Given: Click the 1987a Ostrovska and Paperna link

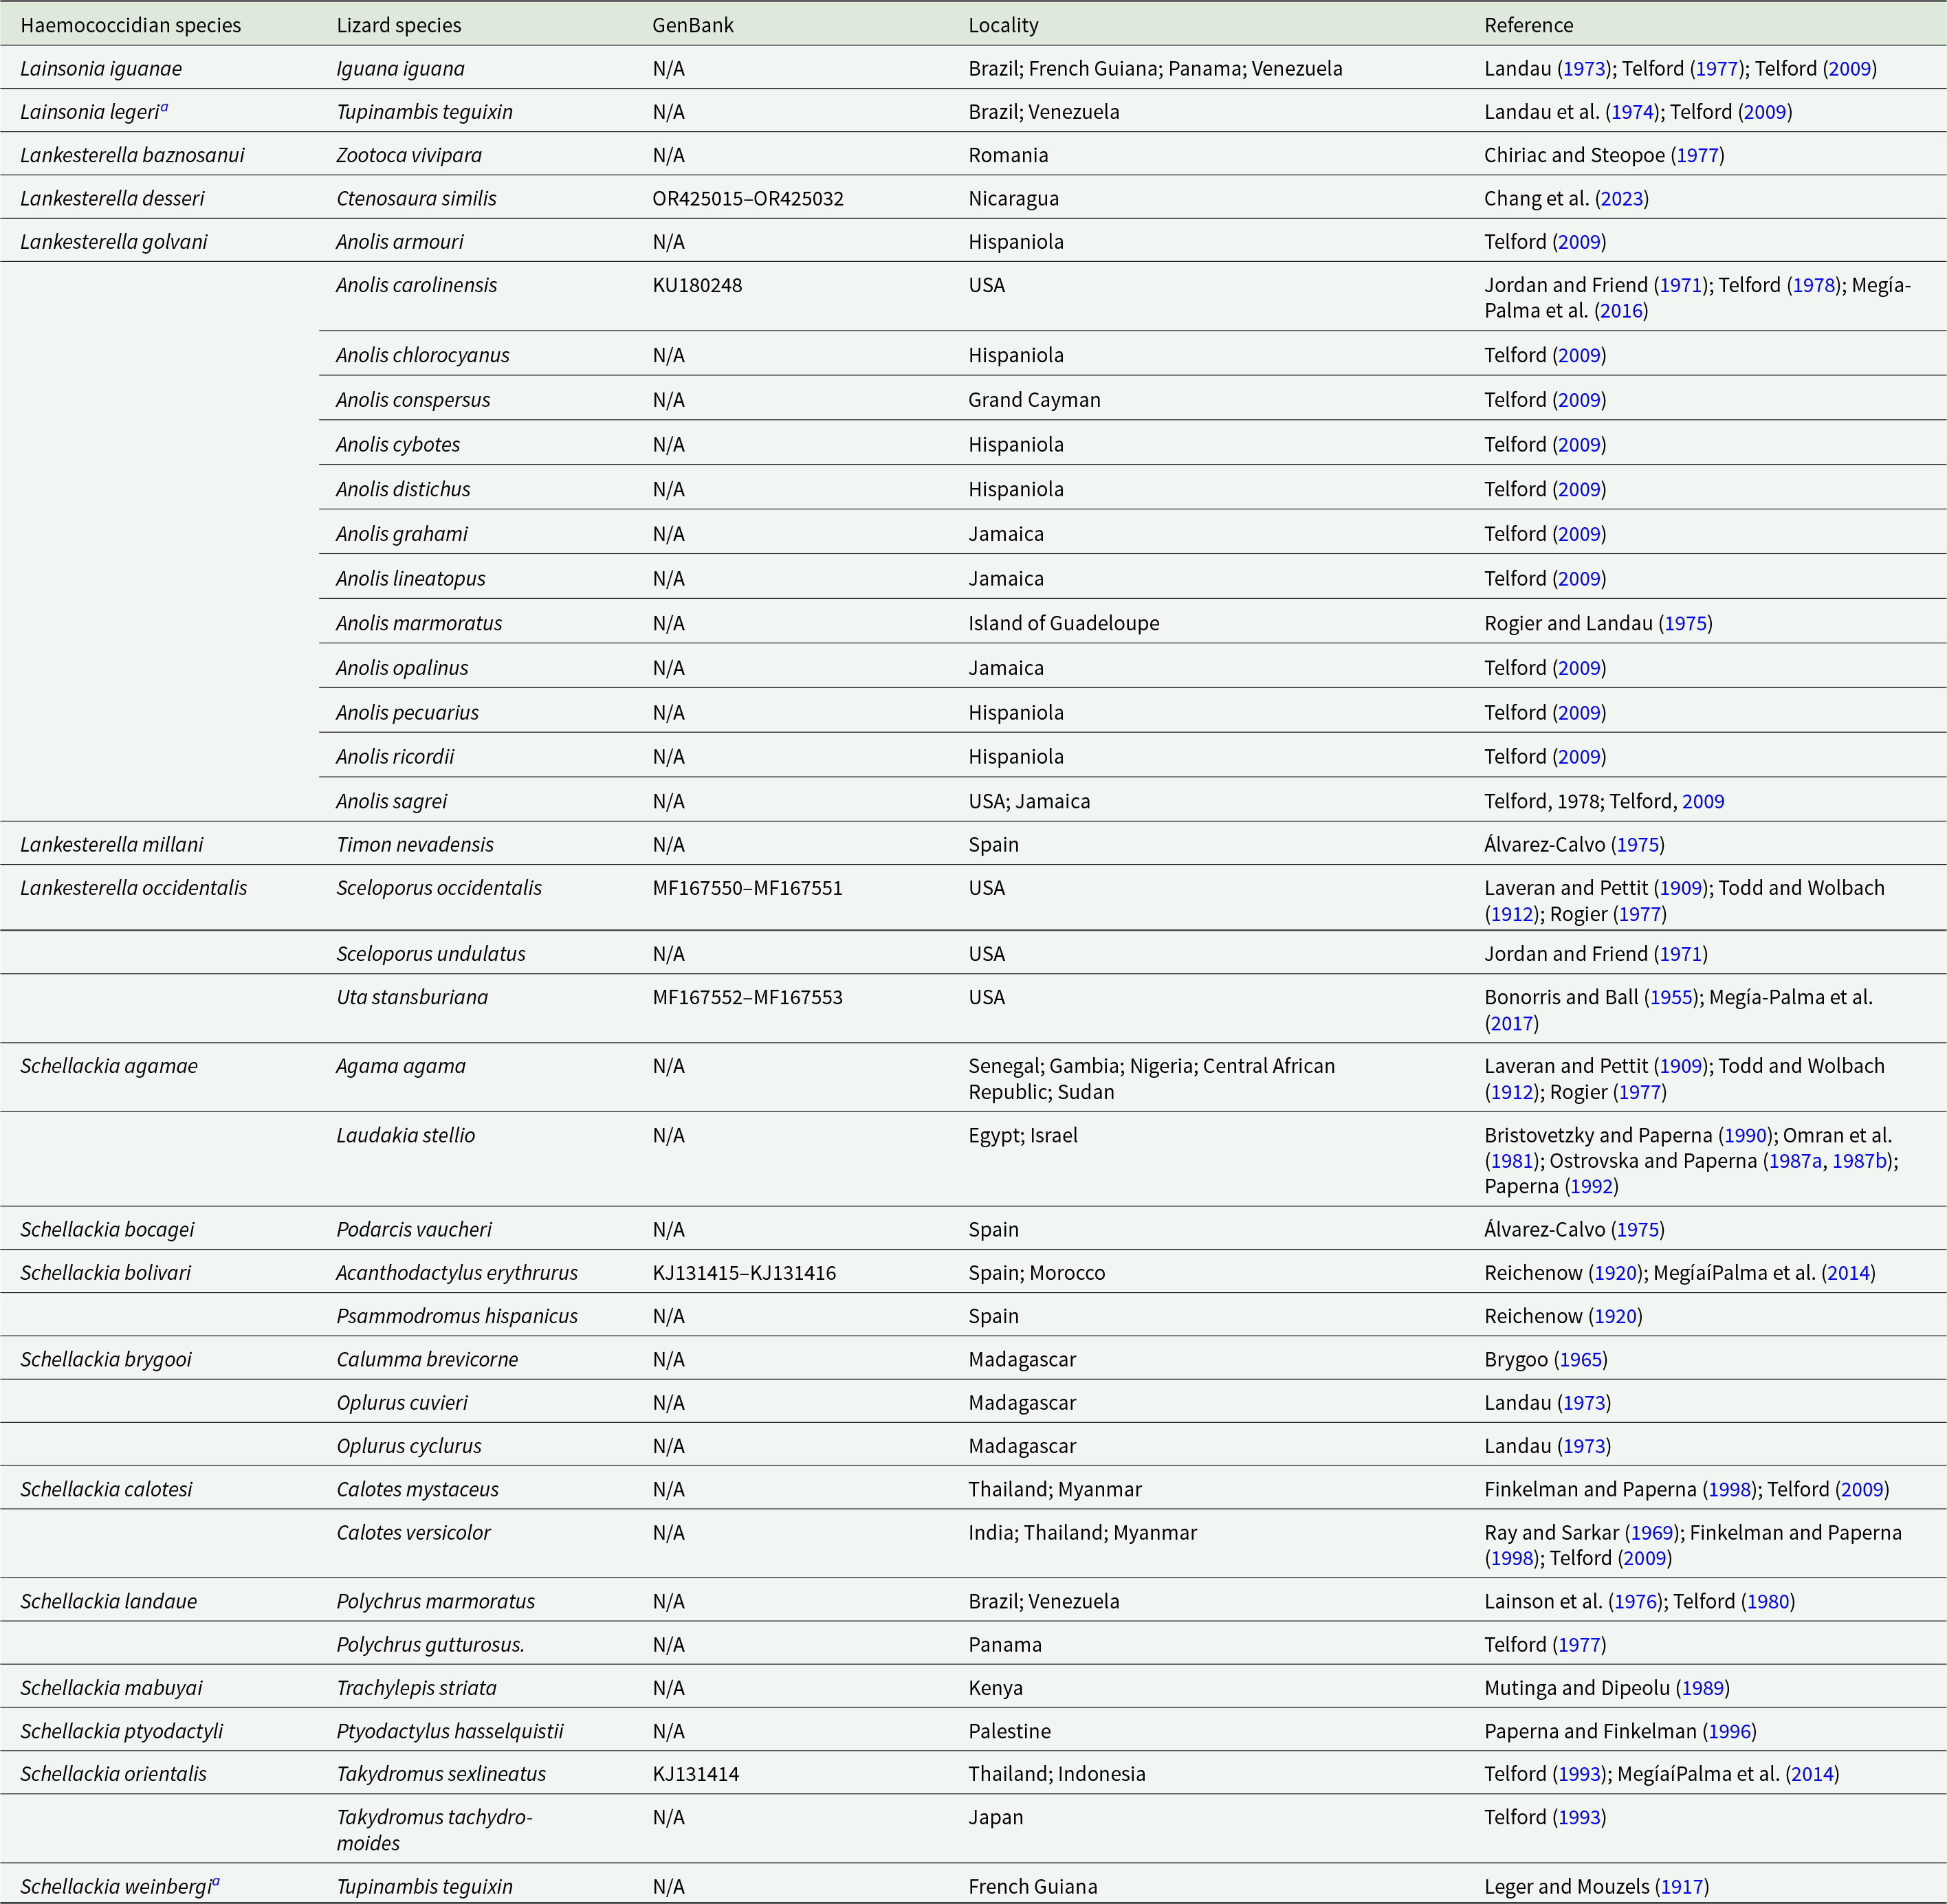Looking at the screenshot, I should [x=1795, y=1160].
